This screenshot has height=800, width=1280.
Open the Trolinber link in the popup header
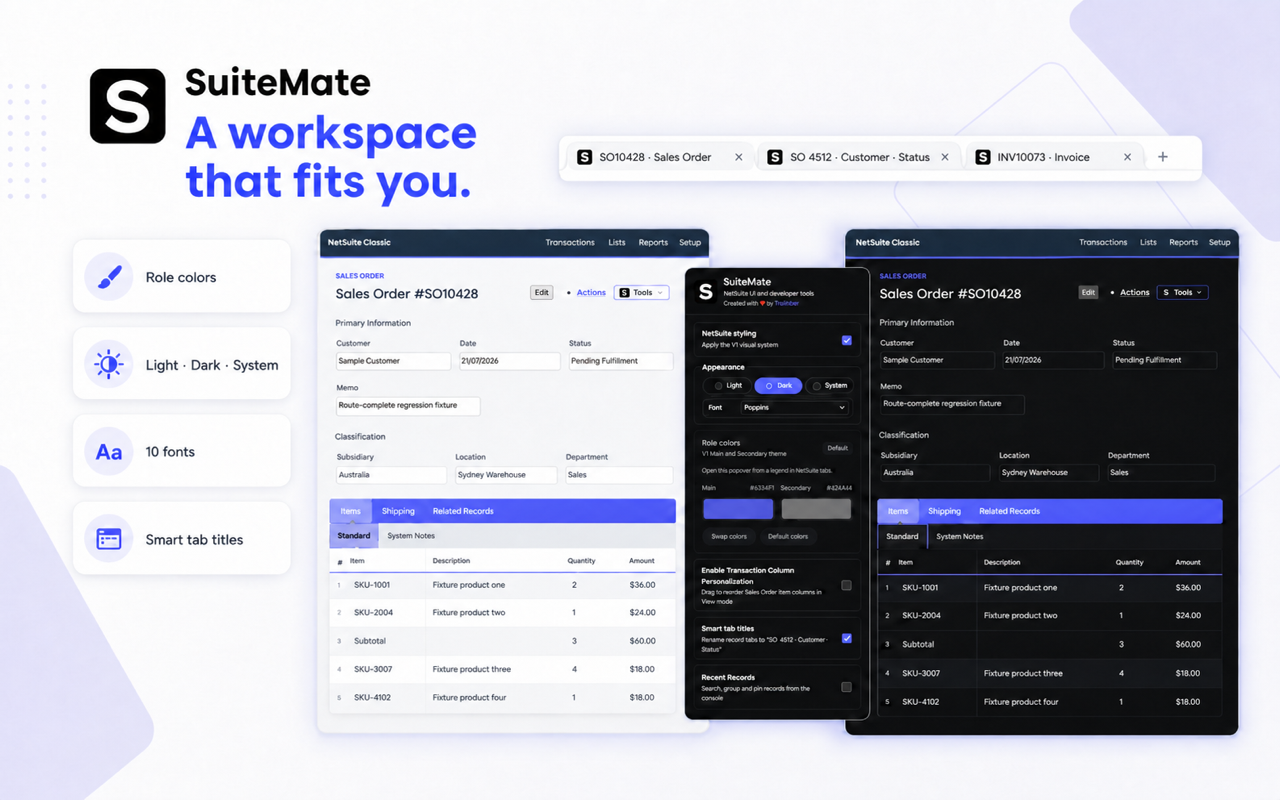pos(786,303)
